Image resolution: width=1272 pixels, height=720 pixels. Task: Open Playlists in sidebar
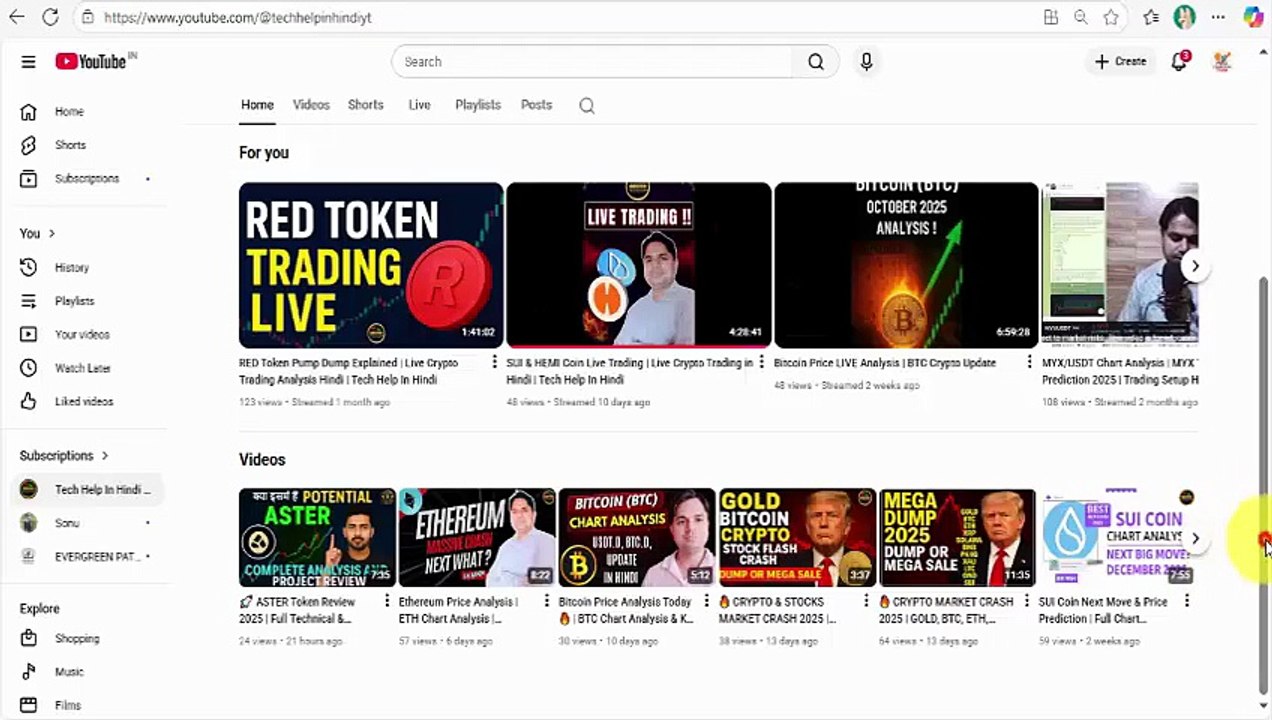click(x=86, y=301)
